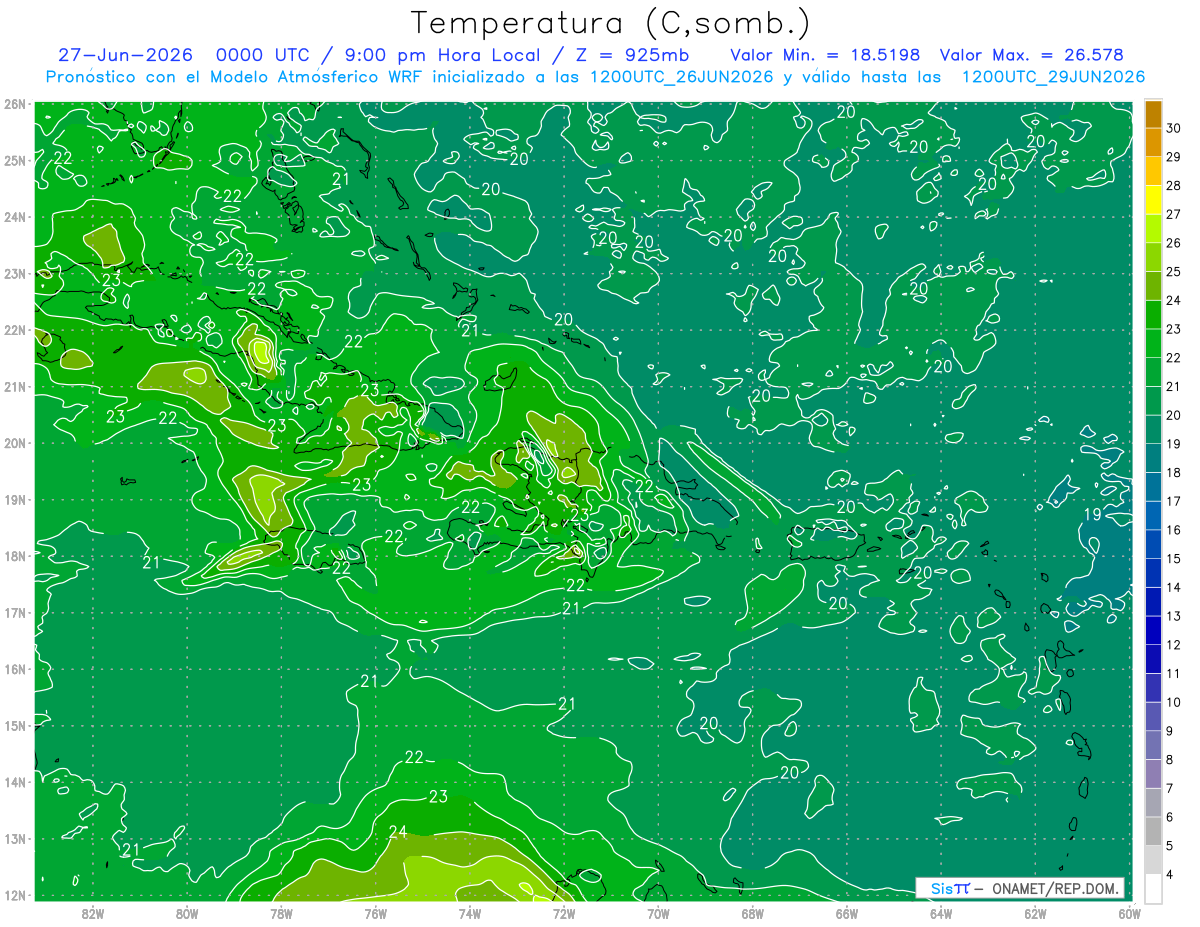Click the latitude label '16N'

(x=14, y=669)
